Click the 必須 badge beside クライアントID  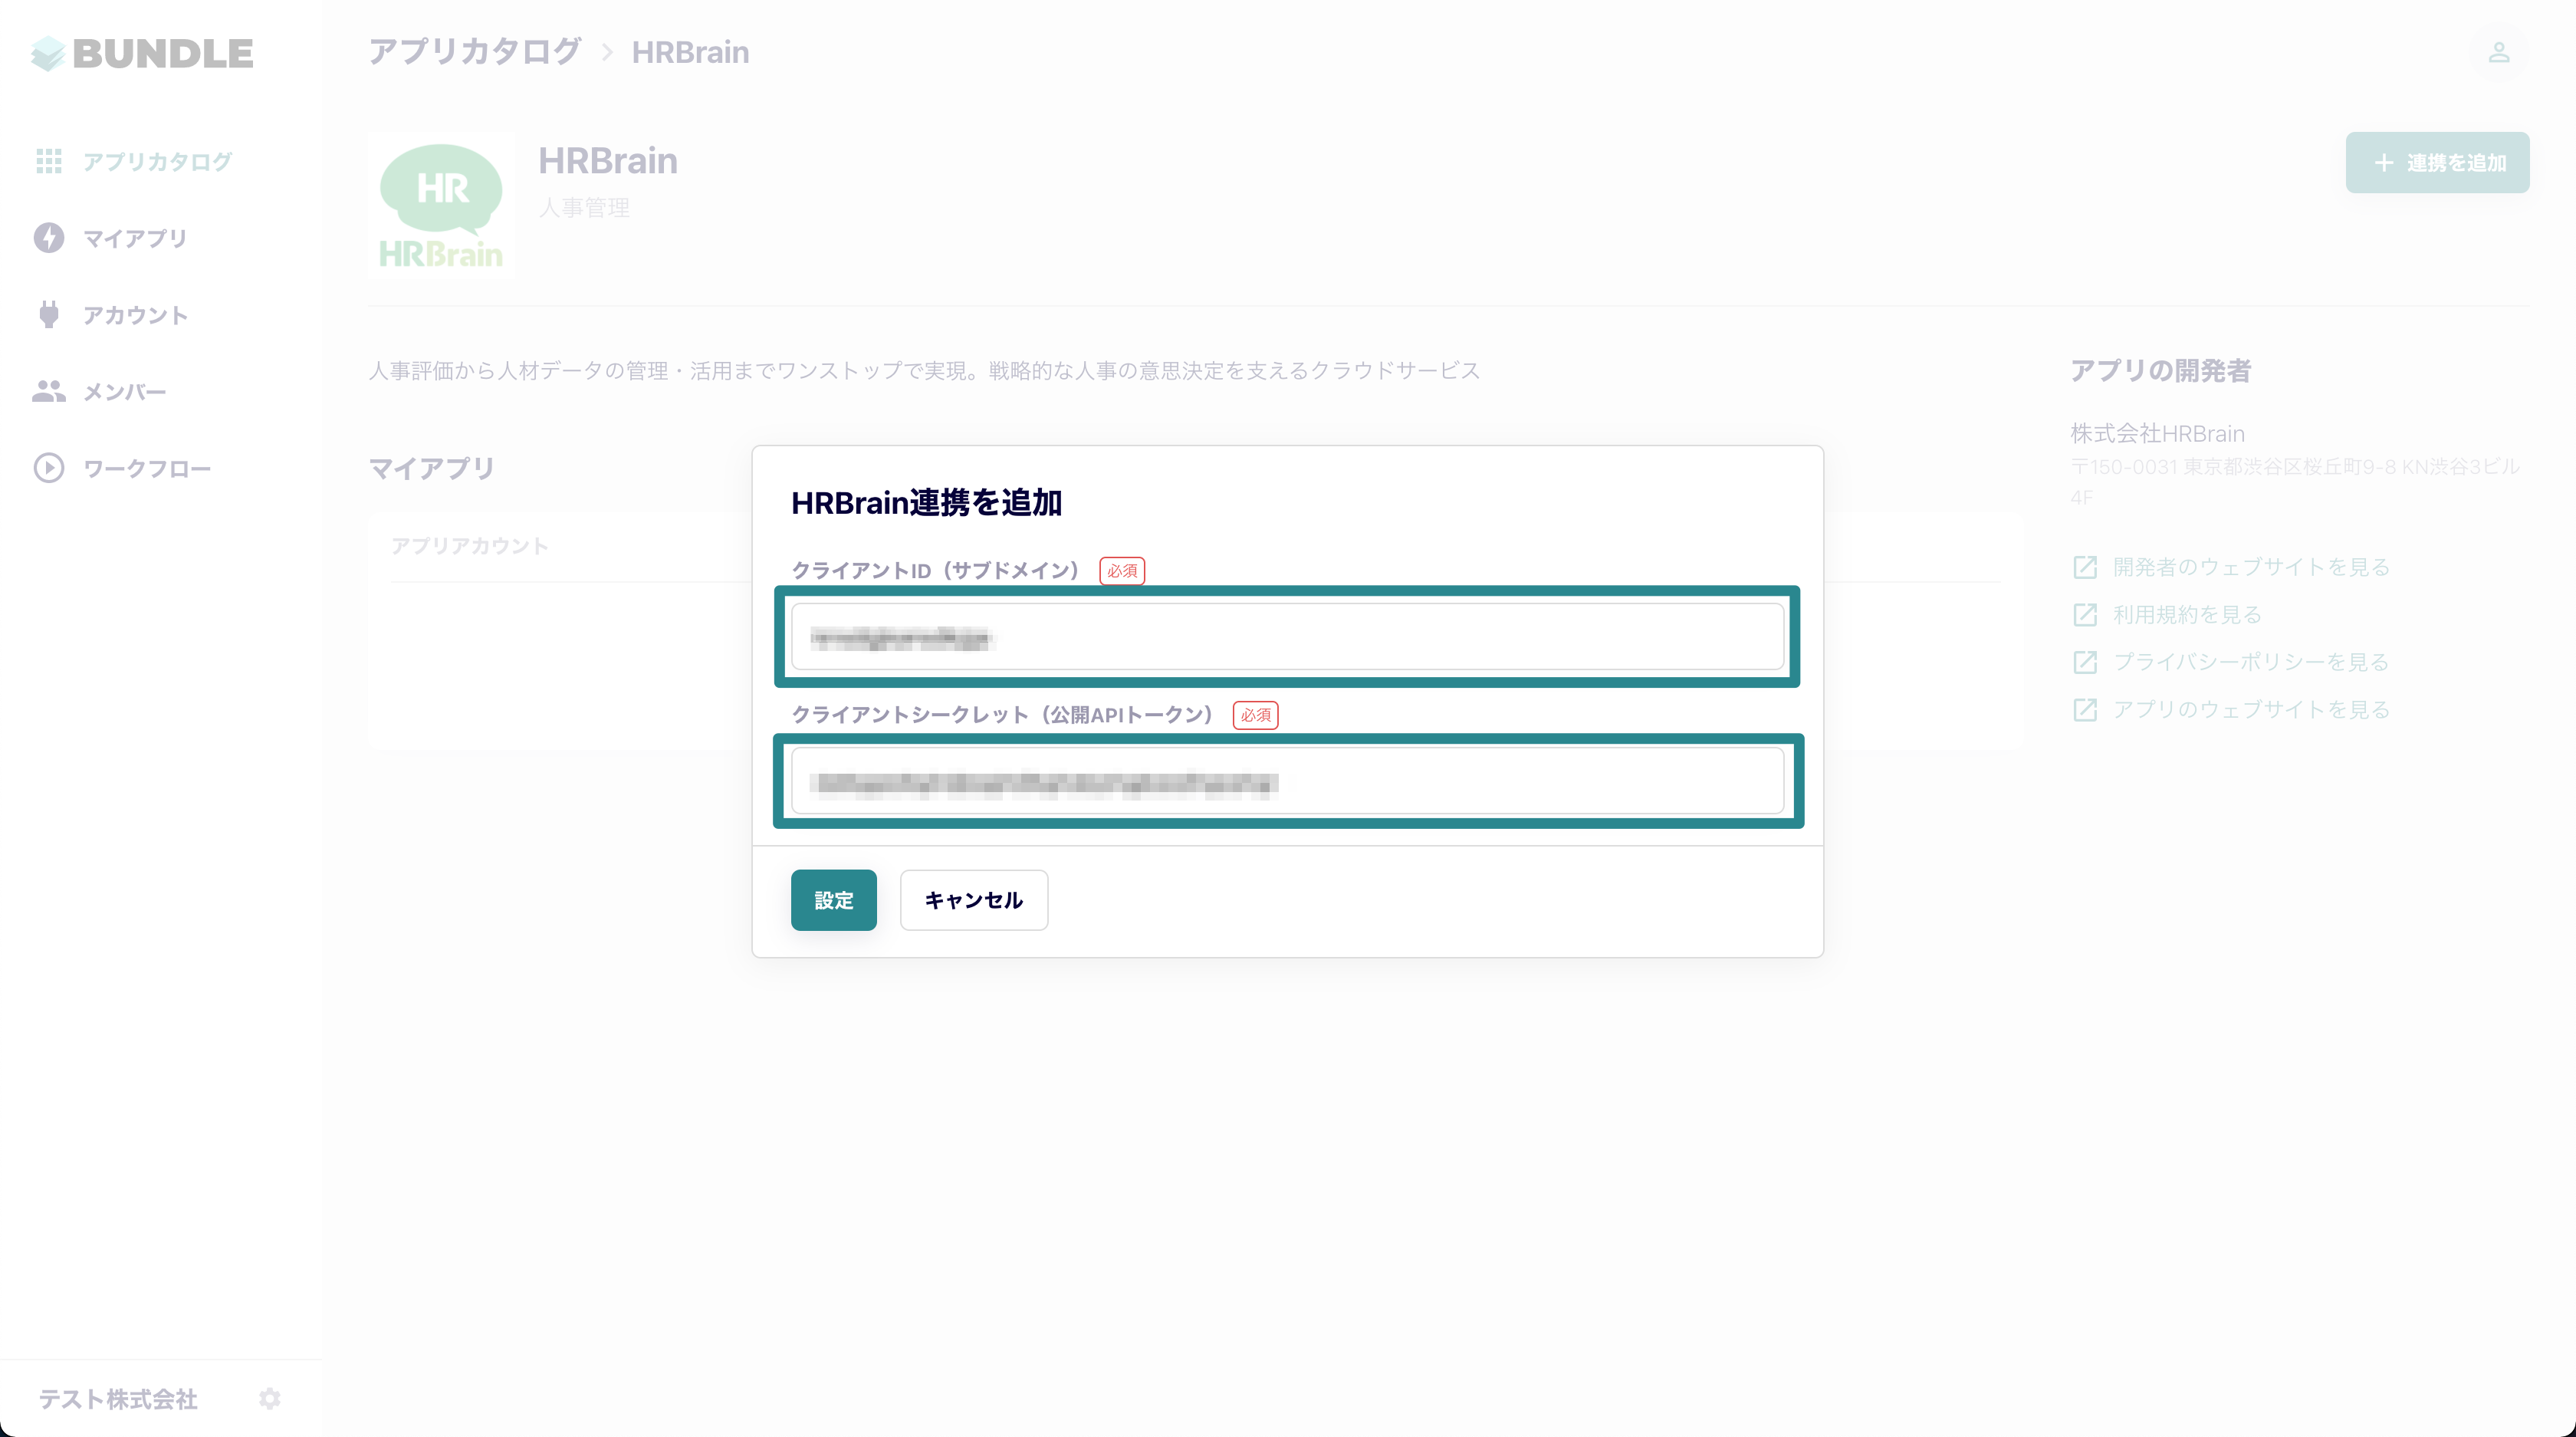coord(1122,571)
